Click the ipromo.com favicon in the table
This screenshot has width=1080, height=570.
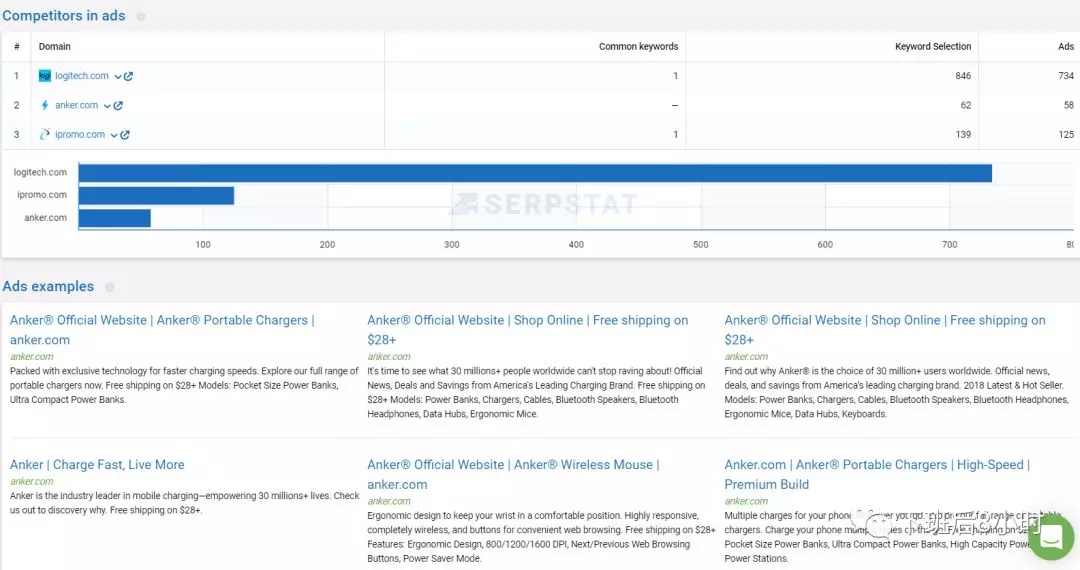(x=44, y=135)
